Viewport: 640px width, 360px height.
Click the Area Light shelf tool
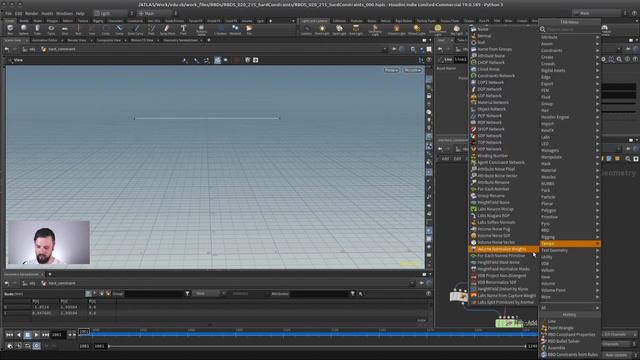[x=356, y=29]
